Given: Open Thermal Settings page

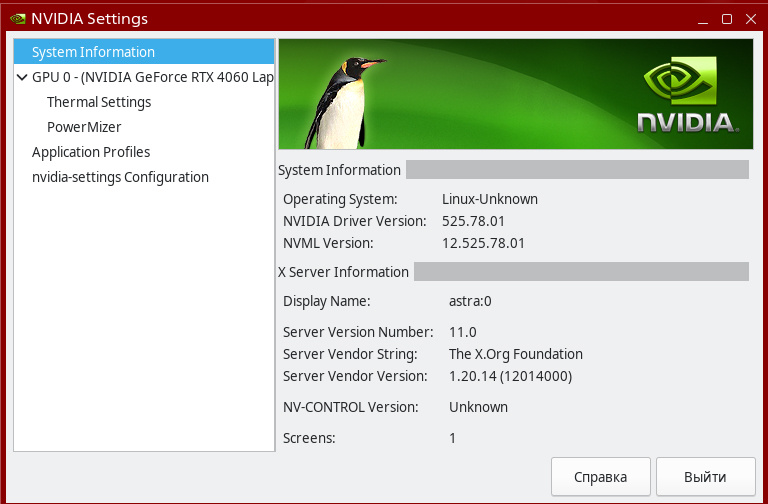Looking at the screenshot, I should (99, 102).
